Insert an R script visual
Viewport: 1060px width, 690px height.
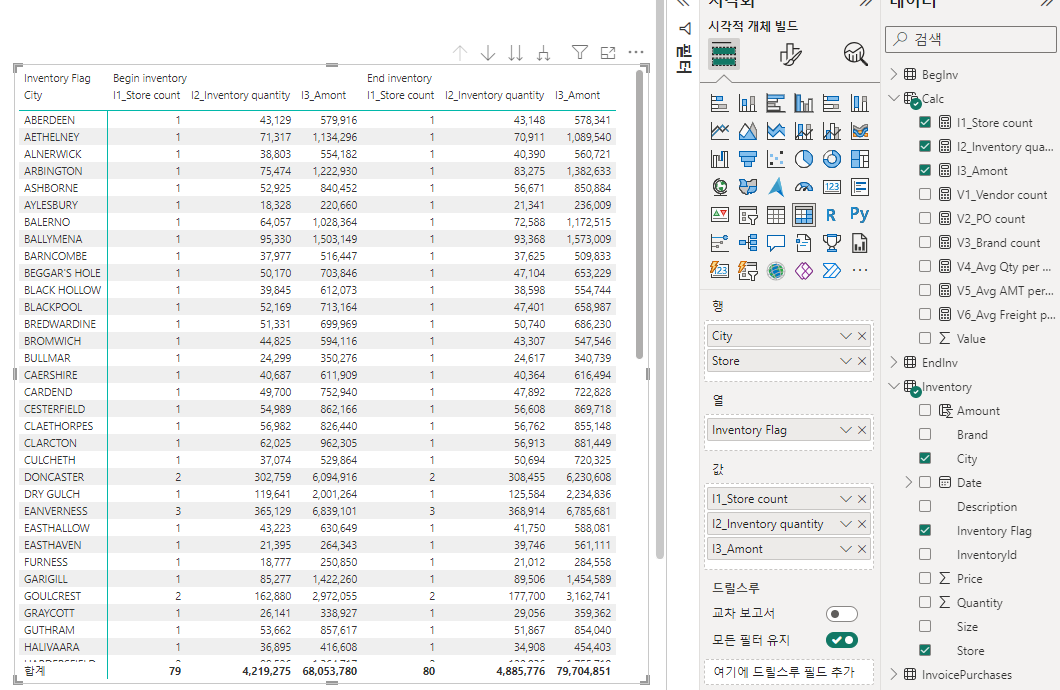pos(831,215)
